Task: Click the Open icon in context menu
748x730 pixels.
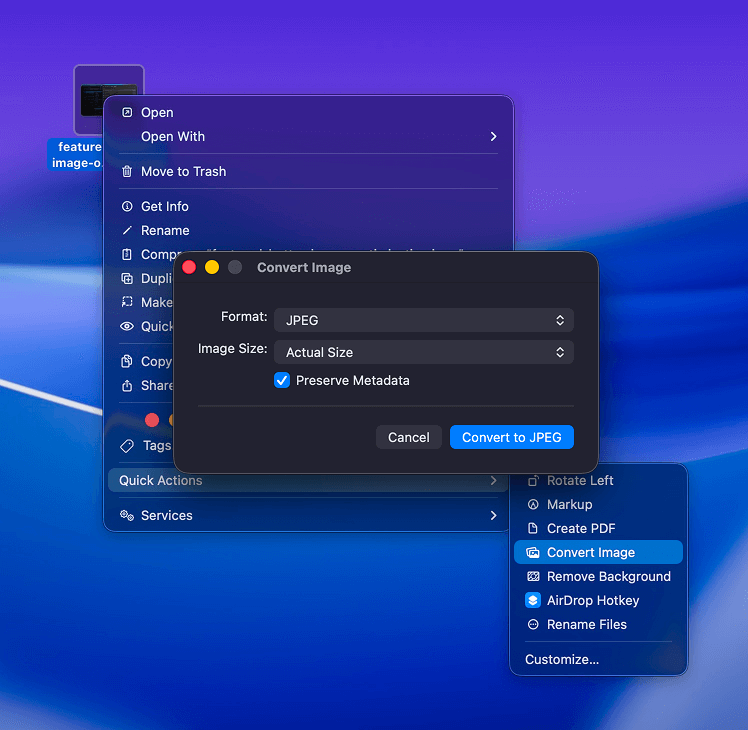Action: (x=127, y=113)
